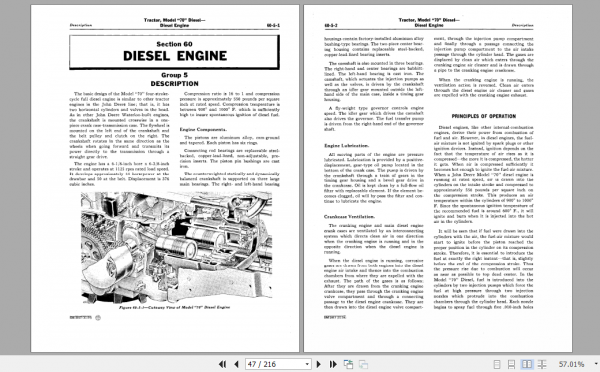
Task: Toggle the two-page facing view
Action: pyautogui.click(x=527, y=364)
